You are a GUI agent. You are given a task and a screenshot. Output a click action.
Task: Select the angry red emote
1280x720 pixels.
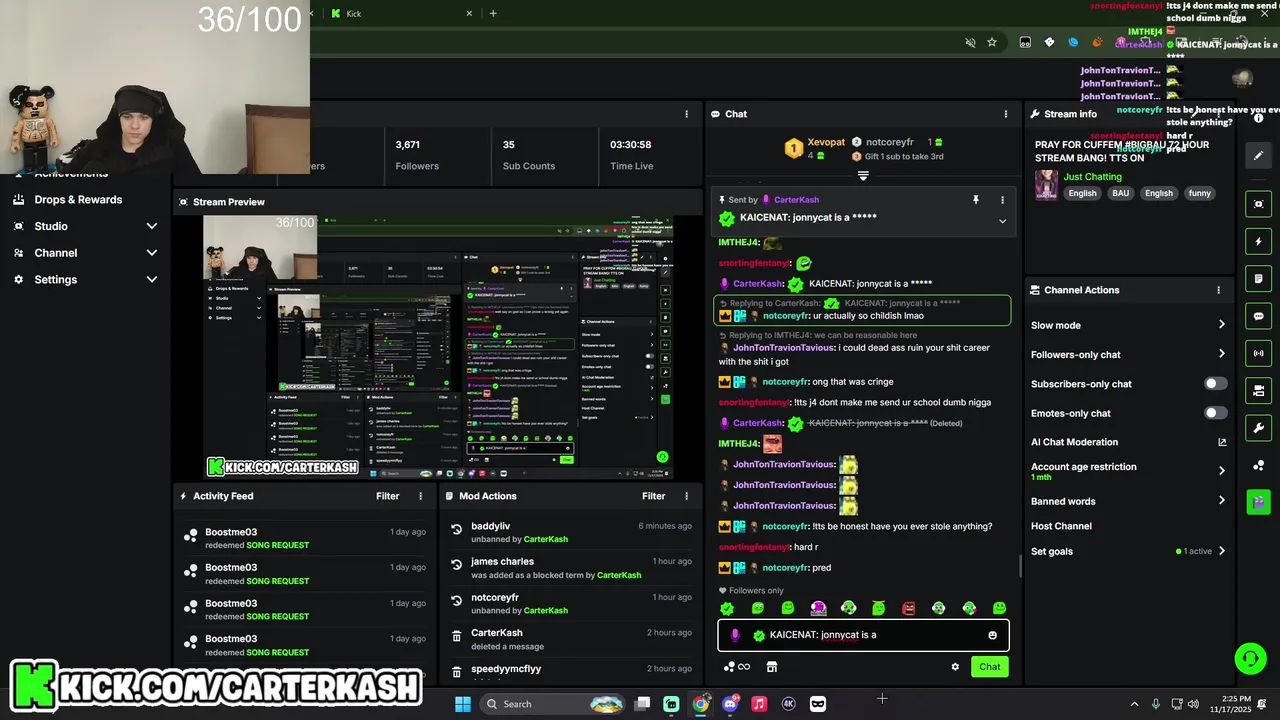pyautogui.click(x=909, y=608)
